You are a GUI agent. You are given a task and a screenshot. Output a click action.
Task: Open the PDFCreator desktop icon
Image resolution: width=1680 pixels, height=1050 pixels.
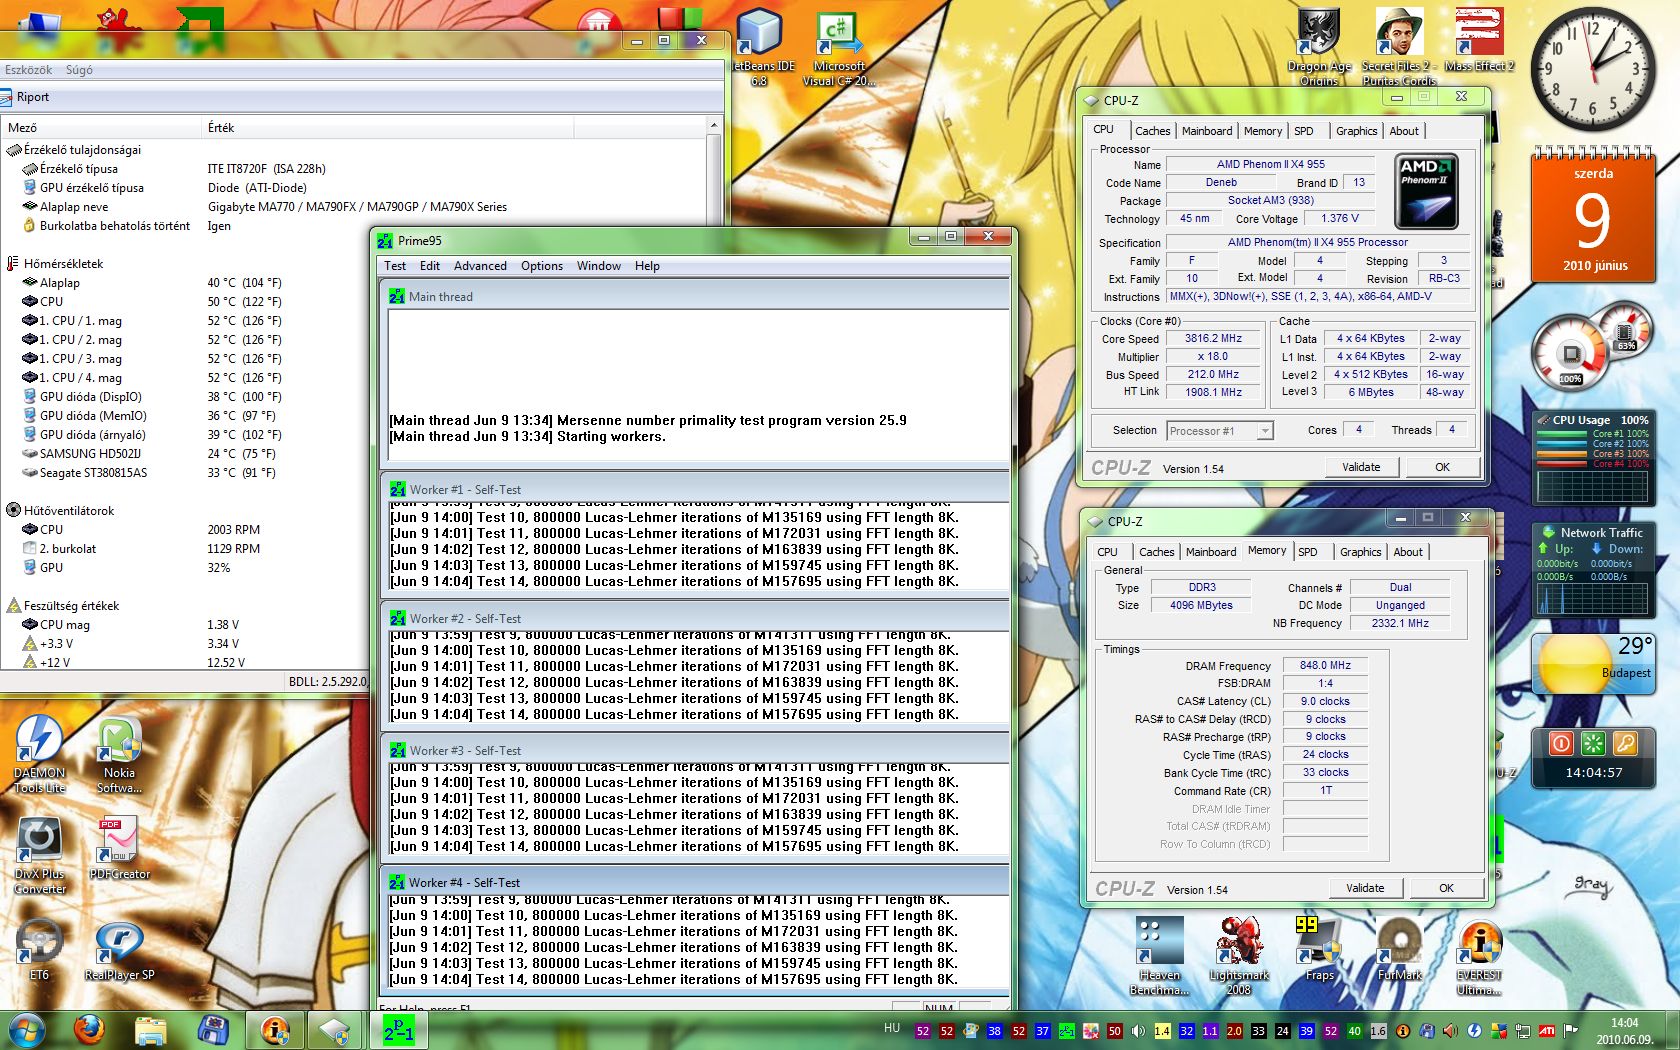(x=120, y=848)
